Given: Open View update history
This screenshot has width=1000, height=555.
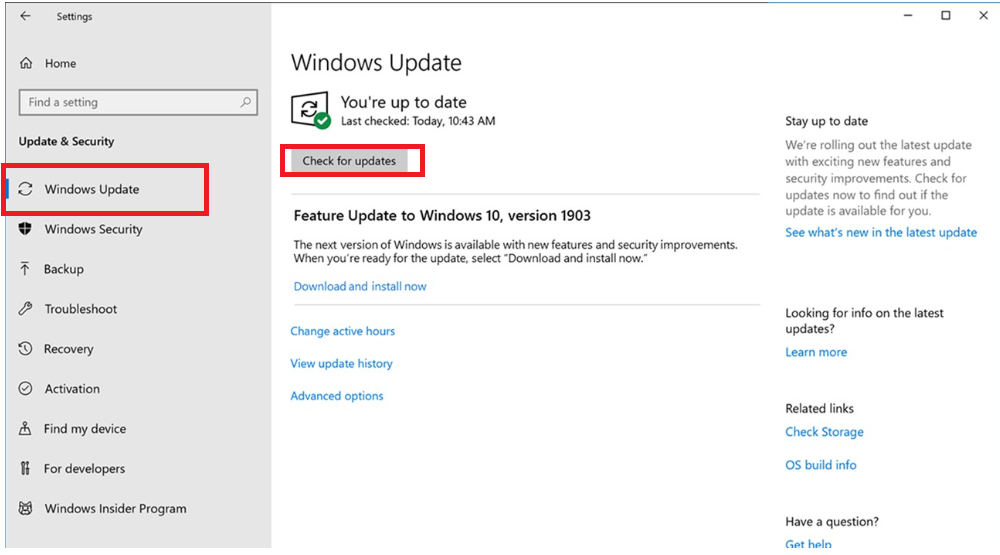Looking at the screenshot, I should 341,364.
